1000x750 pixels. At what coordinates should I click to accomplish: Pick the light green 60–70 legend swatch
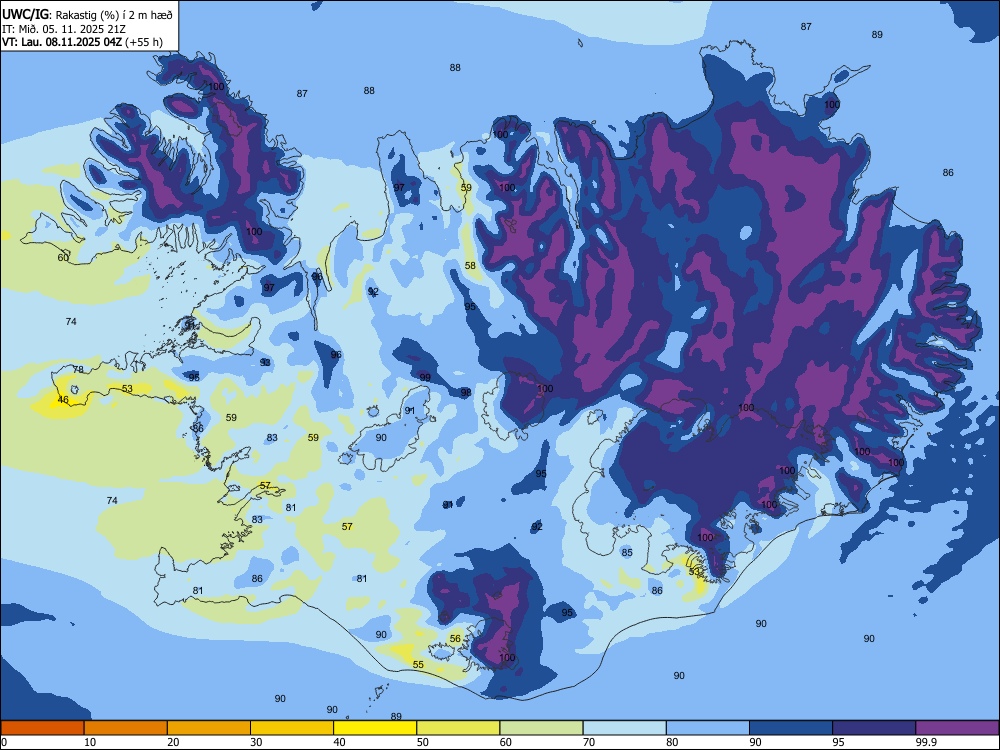pyautogui.click(x=541, y=728)
